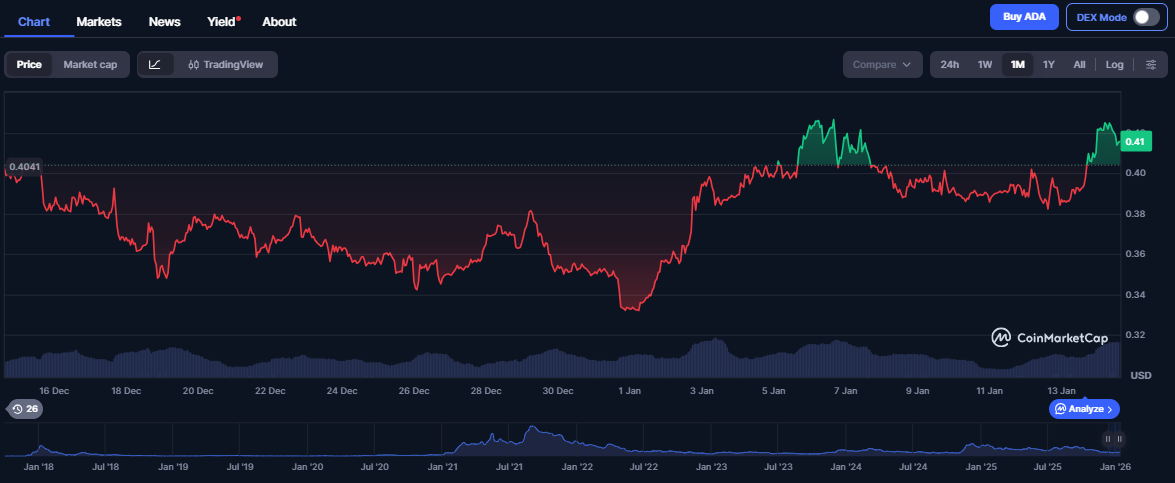
Task: Open the 26 history events badge
Action: click(25, 409)
